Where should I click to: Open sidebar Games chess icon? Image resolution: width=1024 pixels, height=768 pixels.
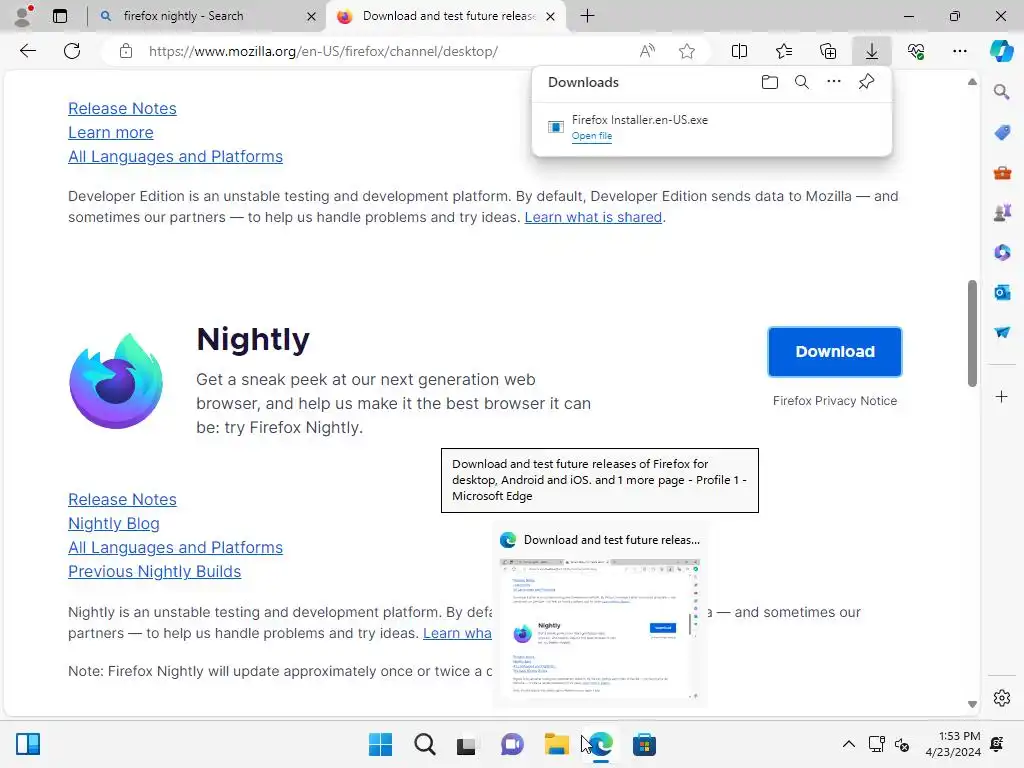1002,213
